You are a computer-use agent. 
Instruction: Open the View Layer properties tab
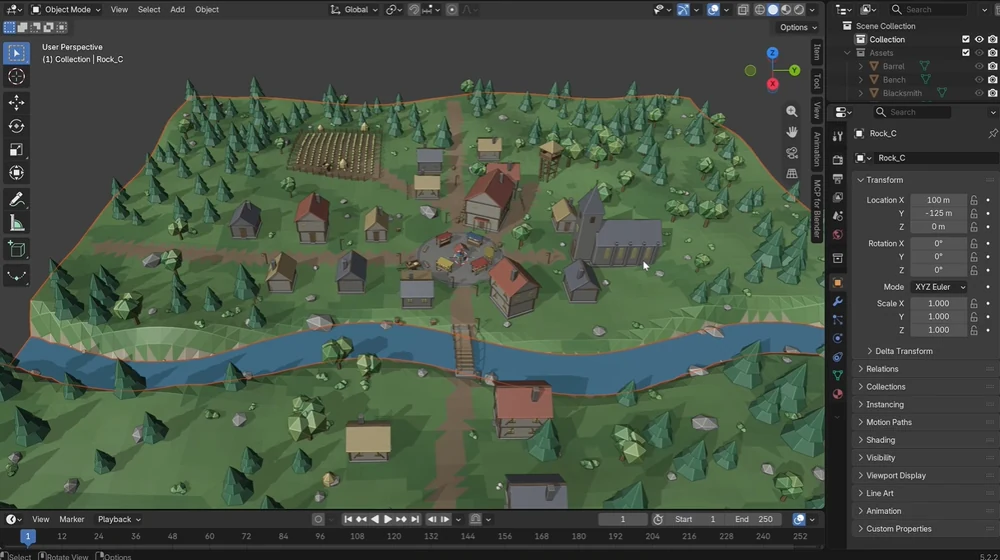[x=837, y=197]
